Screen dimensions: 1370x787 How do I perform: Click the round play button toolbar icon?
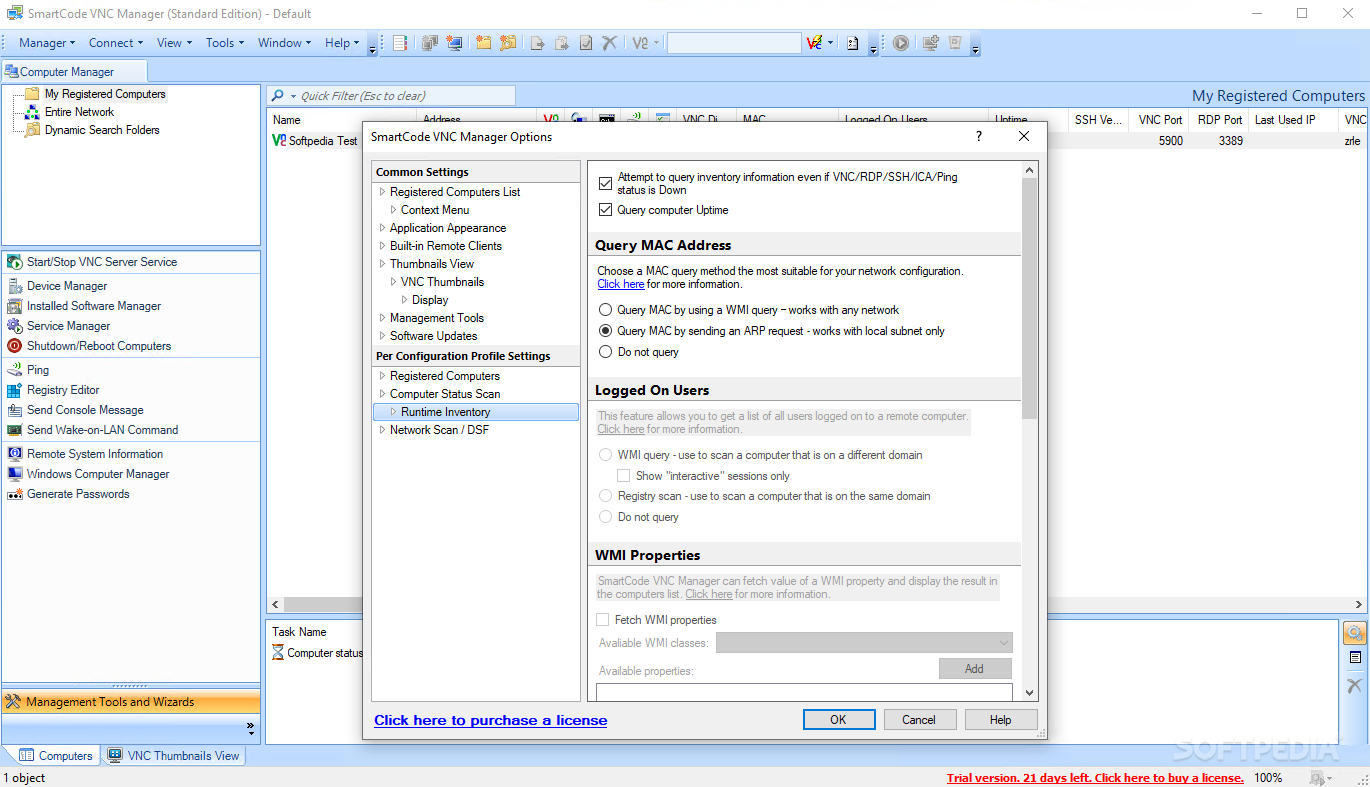[x=901, y=43]
